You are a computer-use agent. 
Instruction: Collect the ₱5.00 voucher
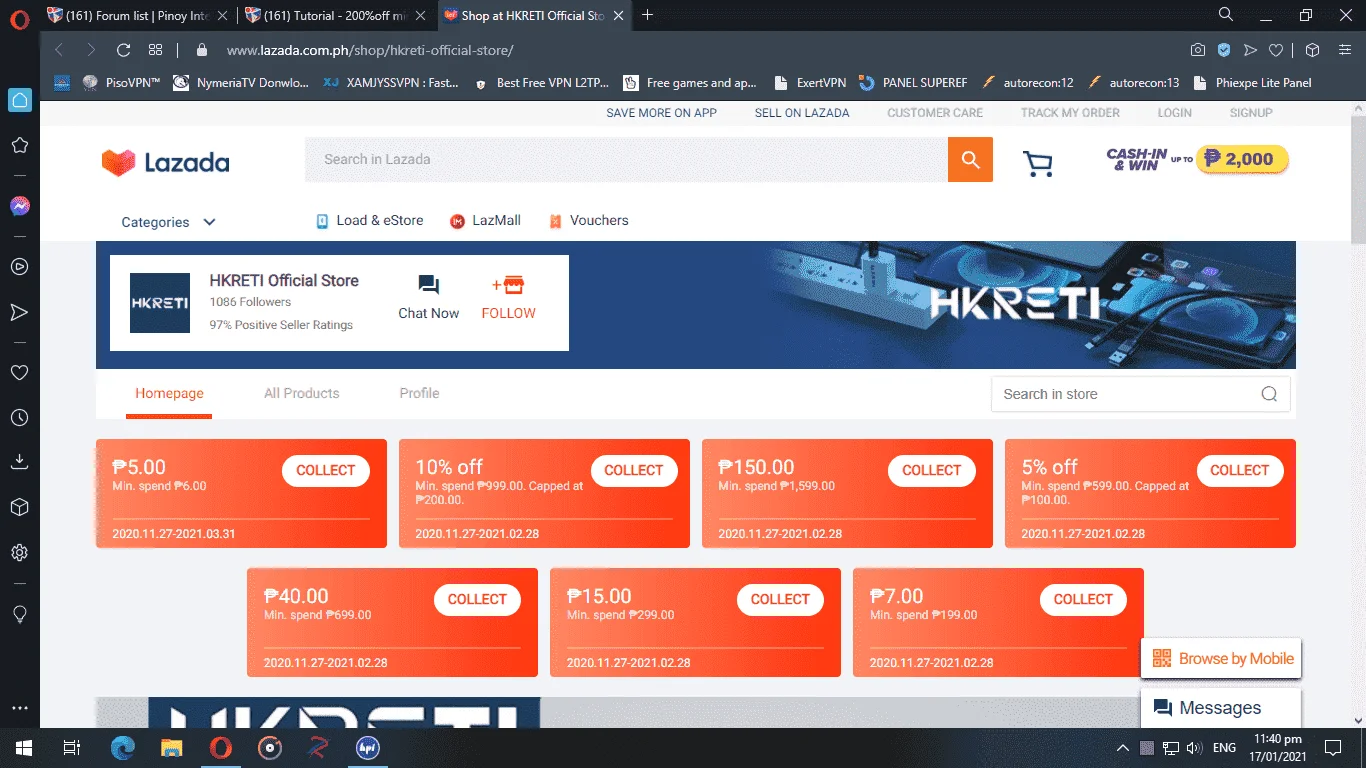pos(326,470)
